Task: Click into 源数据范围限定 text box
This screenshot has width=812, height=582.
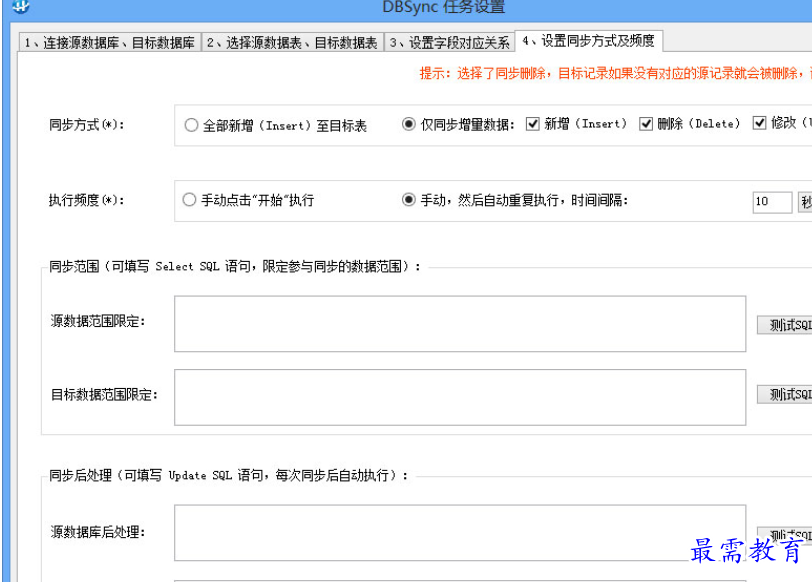Action: pos(460,324)
